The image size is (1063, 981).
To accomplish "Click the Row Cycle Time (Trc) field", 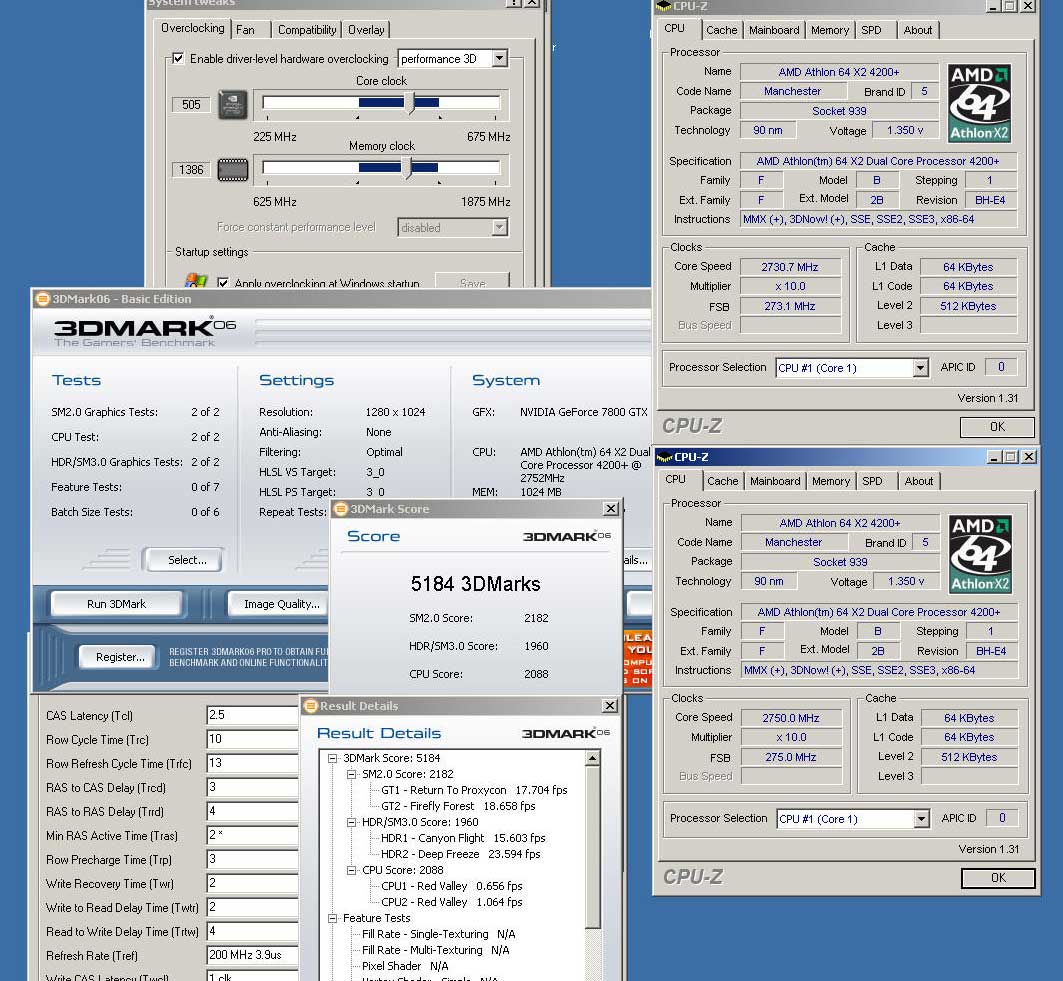I will (x=252, y=739).
